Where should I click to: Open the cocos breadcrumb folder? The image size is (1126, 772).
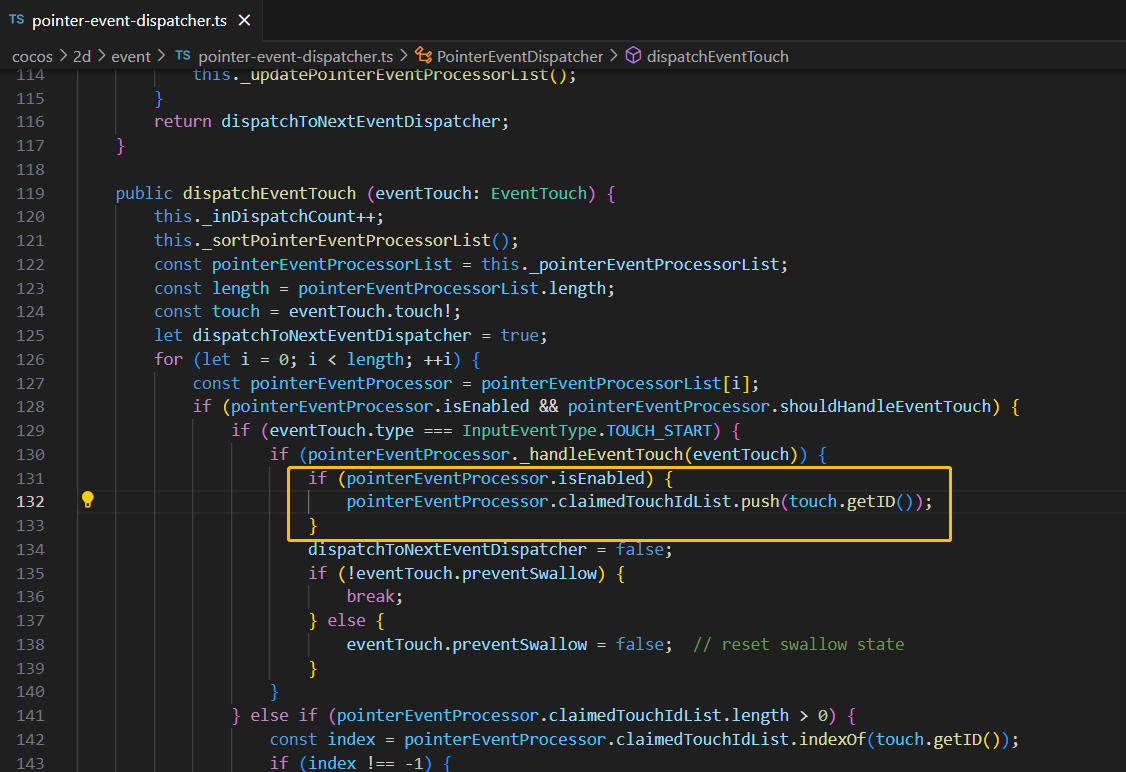click(32, 56)
